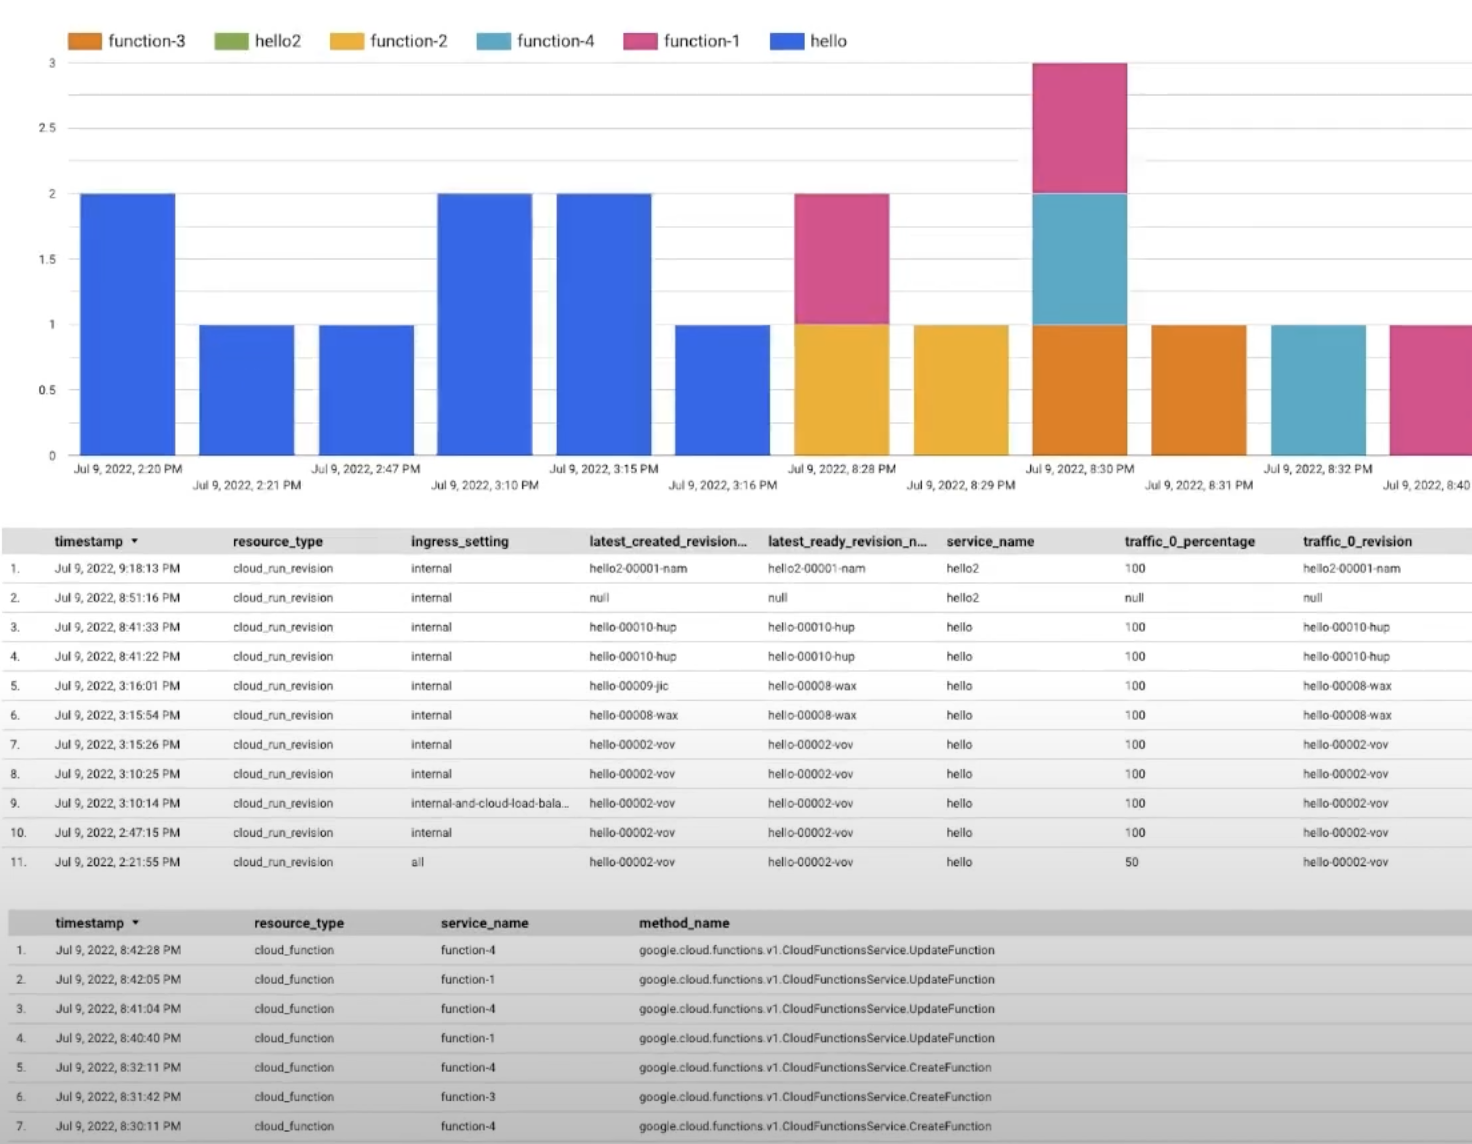Select the yellow function-2 bar at 8:29 PM
Screen dimensions: 1472x1144
click(961, 390)
